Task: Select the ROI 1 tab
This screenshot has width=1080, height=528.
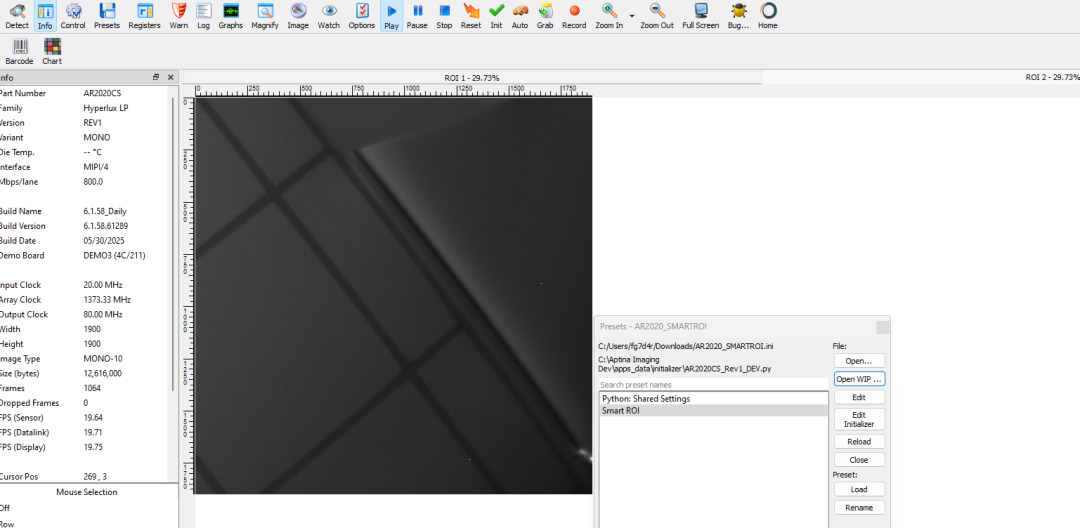Action: pos(472,78)
